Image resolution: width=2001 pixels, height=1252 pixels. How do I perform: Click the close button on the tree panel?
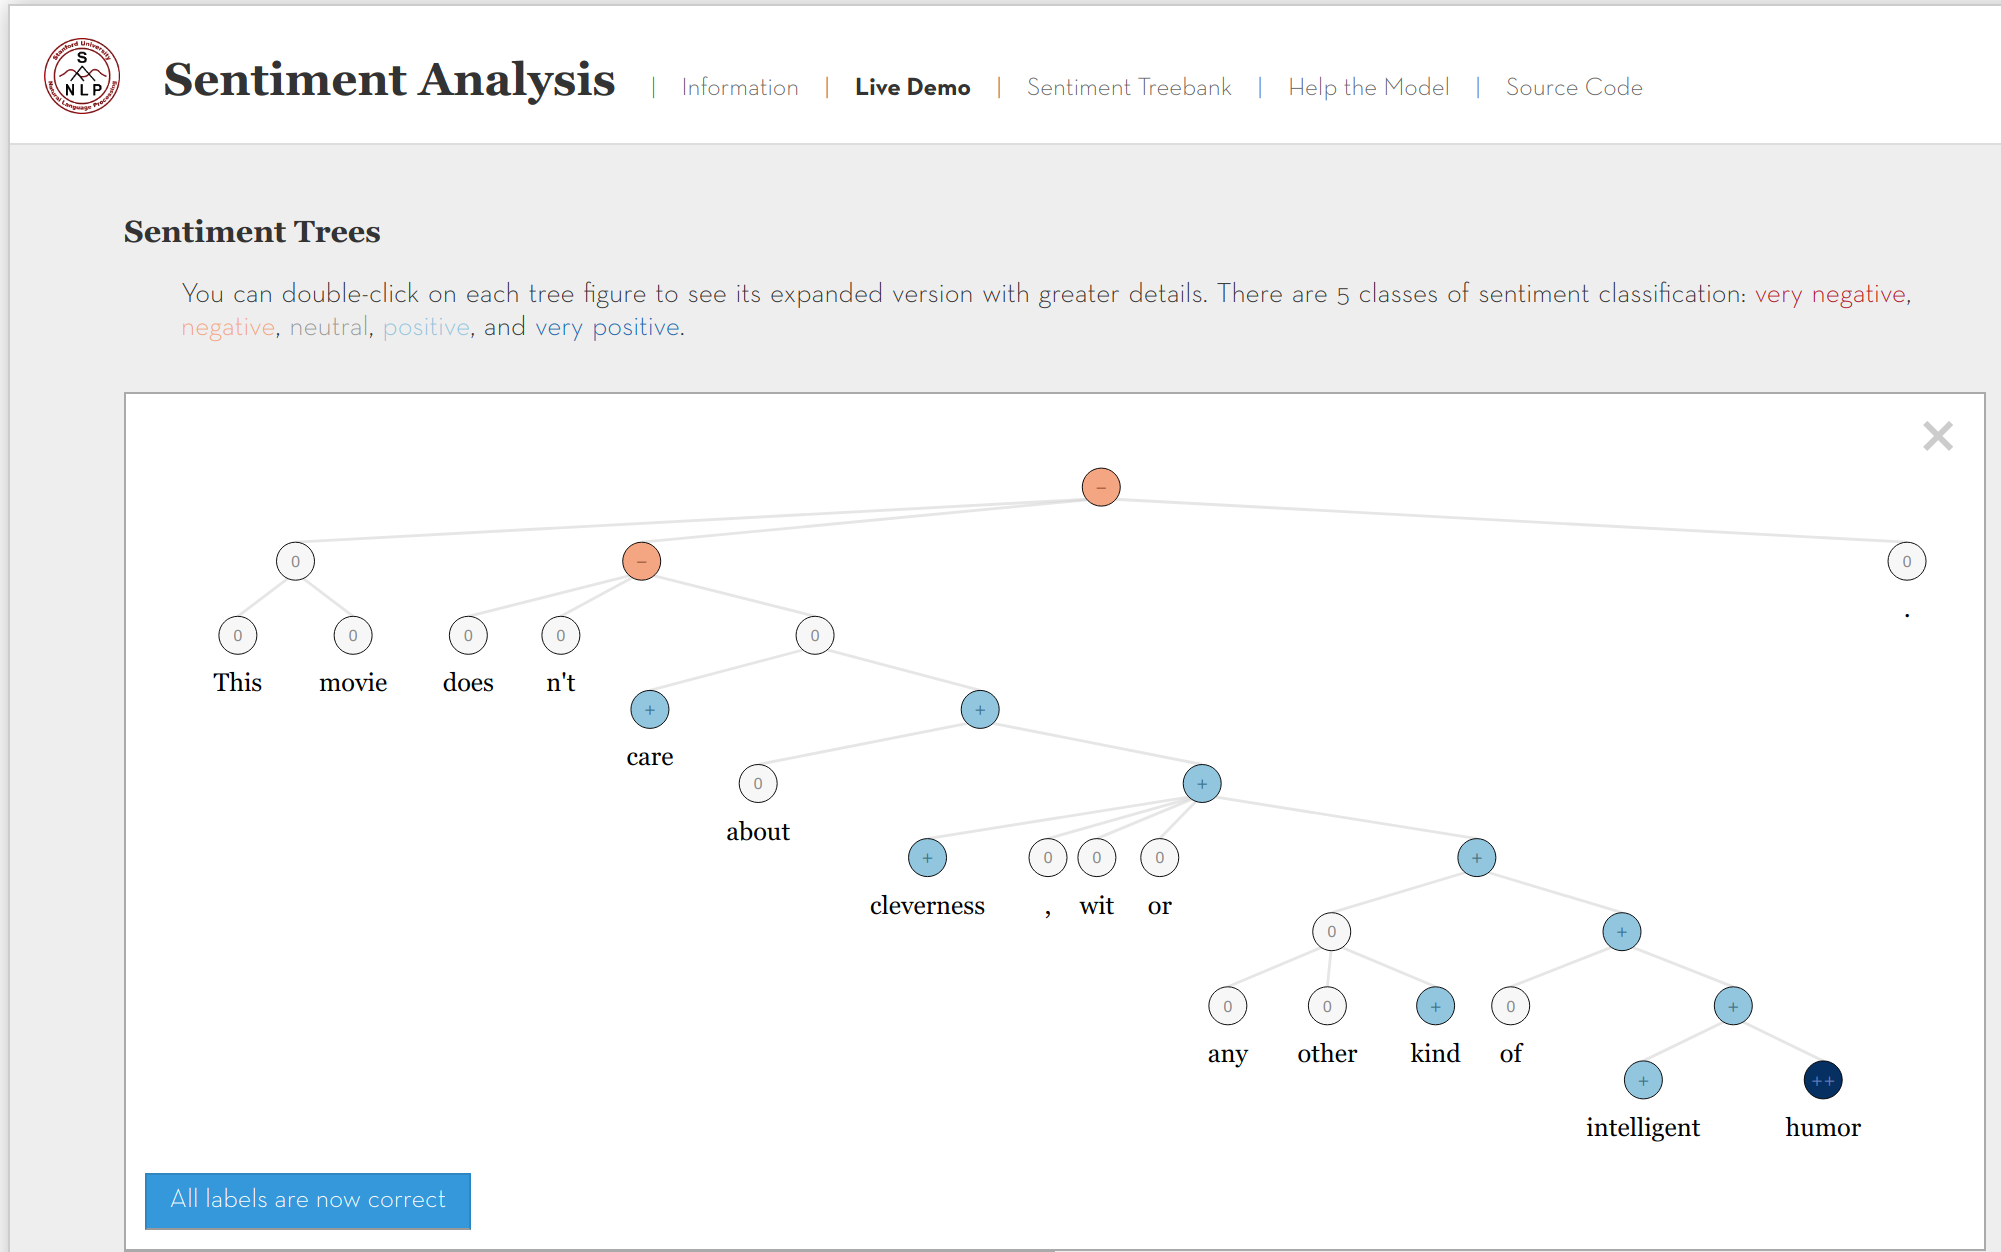coord(1938,436)
